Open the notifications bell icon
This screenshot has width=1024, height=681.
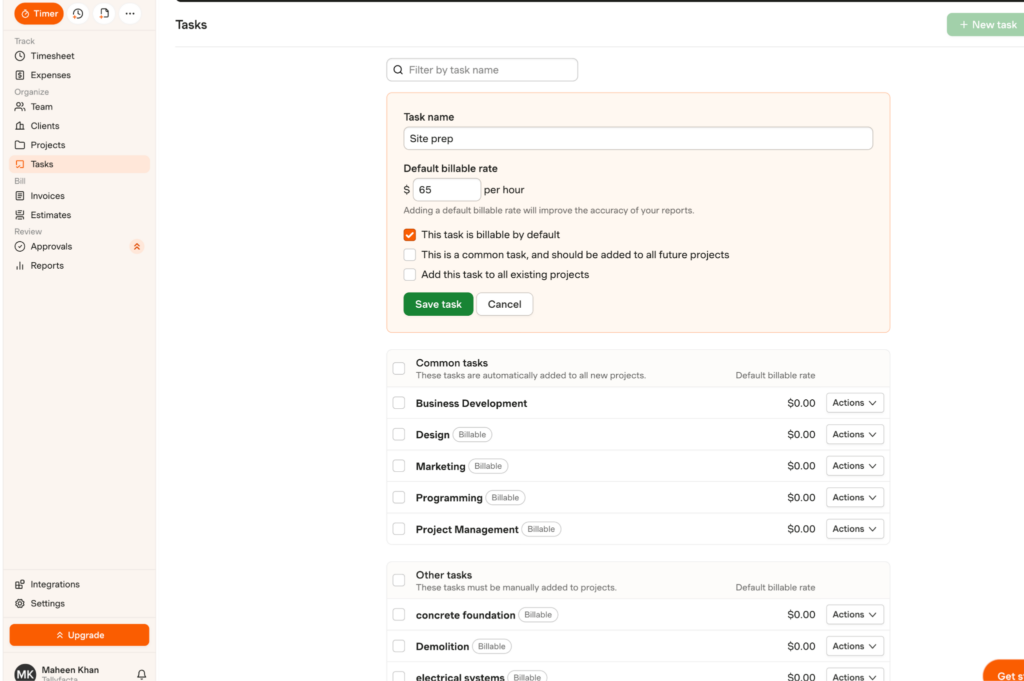click(x=141, y=674)
